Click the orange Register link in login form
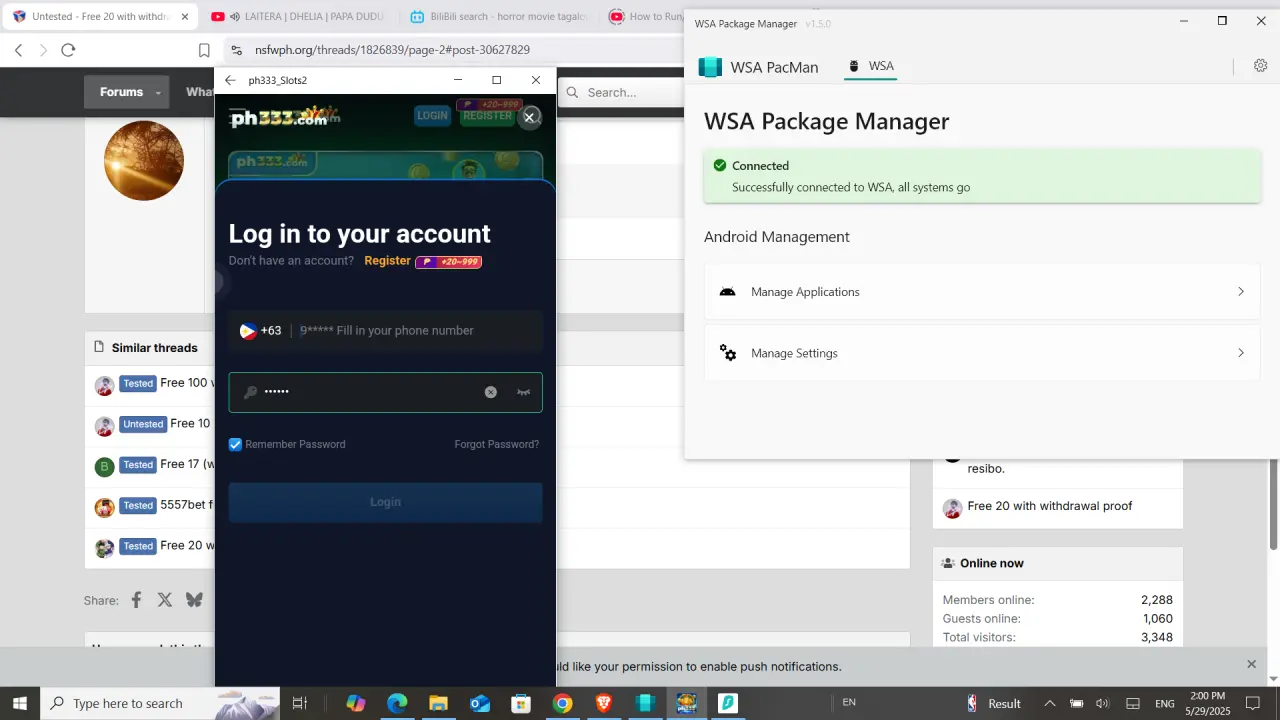Screen dimensions: 1280x720 (x=387, y=261)
